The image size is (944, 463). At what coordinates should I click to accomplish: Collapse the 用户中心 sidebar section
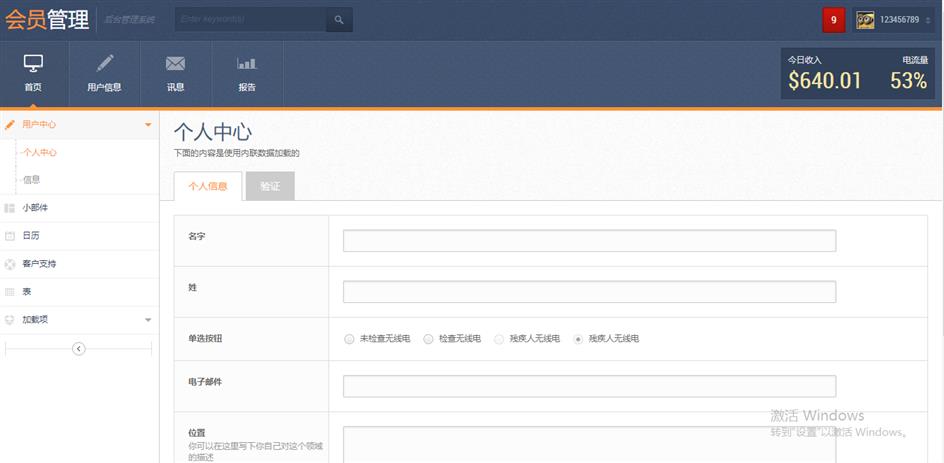coord(148,125)
